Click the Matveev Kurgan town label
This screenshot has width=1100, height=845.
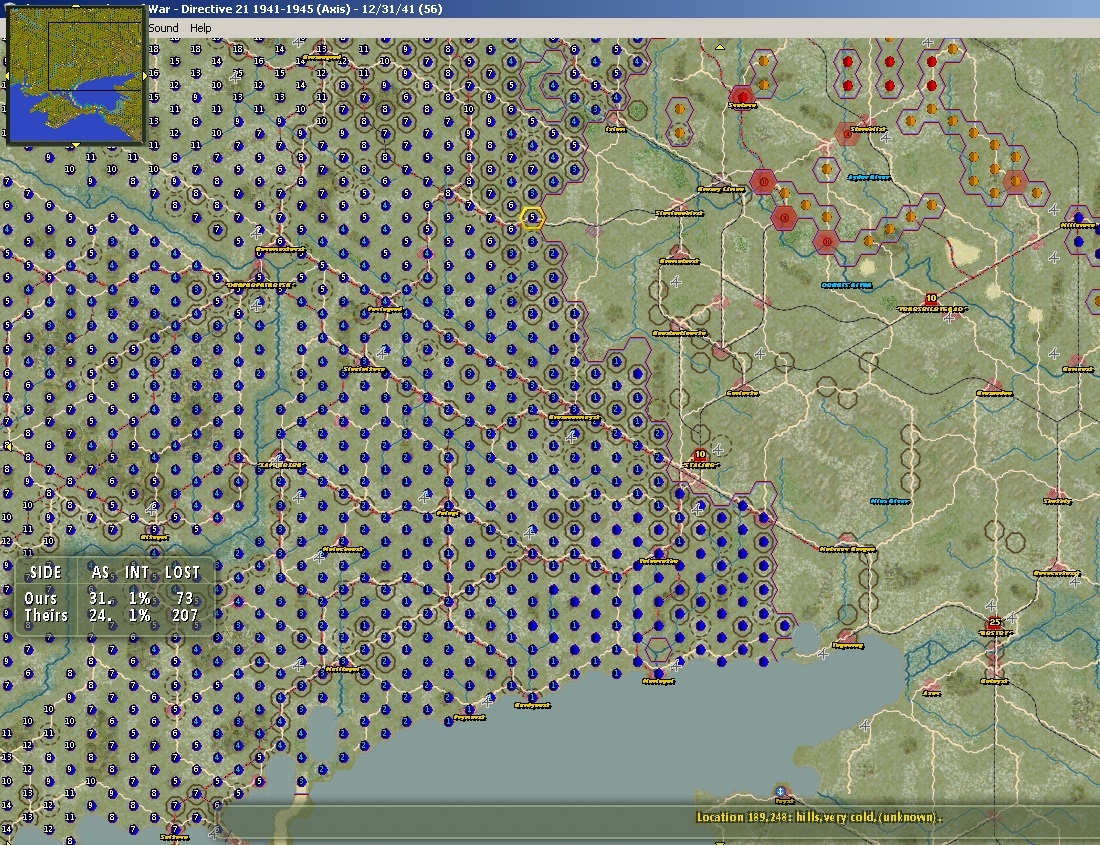tap(847, 549)
